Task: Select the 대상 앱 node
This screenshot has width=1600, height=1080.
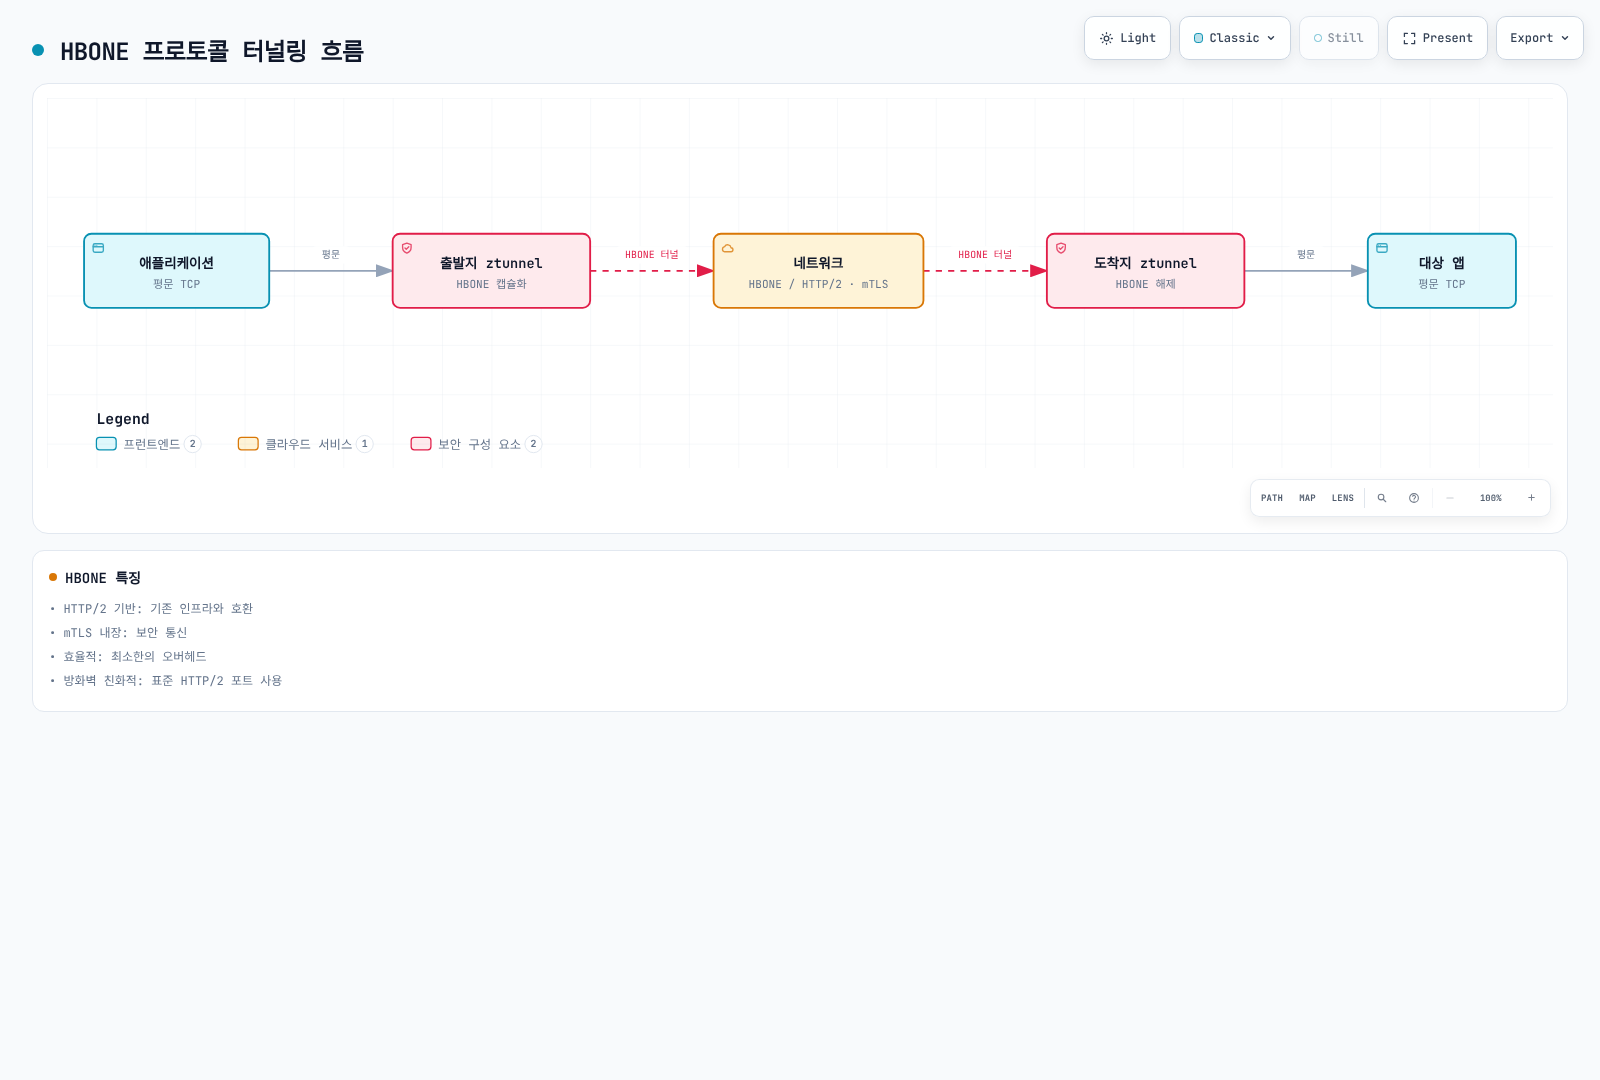Action: tap(1442, 271)
